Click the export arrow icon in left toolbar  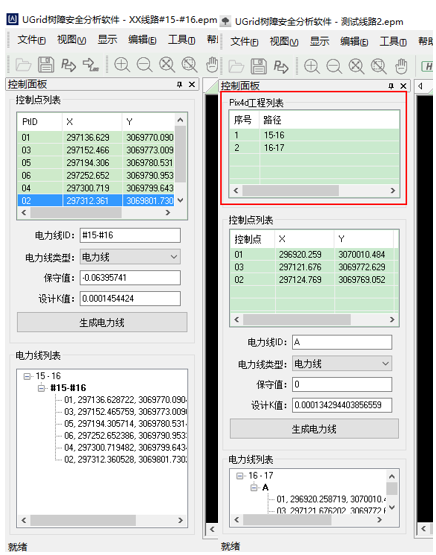[x=91, y=65]
